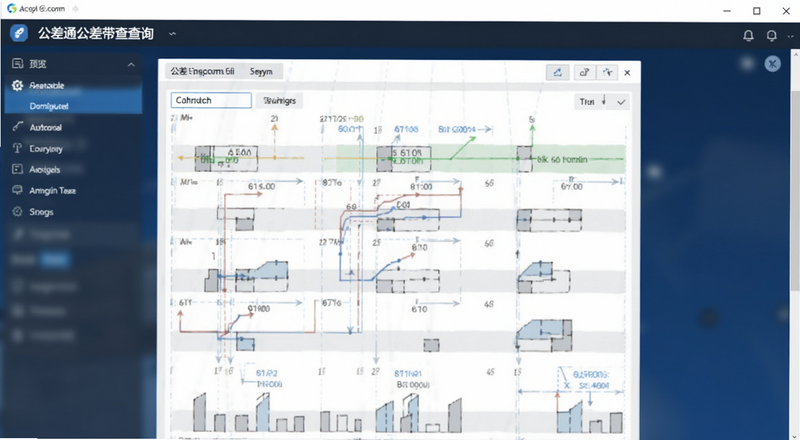800x440 pixels.
Task: Click the green 'Blk 66 fomlin' label
Action: click(x=562, y=160)
